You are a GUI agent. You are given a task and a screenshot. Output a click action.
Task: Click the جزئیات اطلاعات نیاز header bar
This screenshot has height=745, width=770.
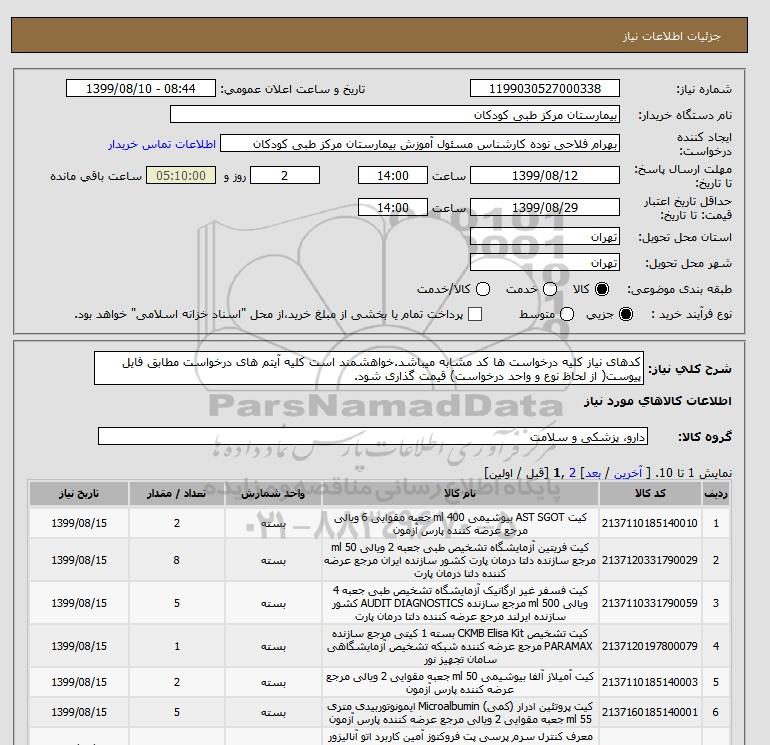coord(379,35)
